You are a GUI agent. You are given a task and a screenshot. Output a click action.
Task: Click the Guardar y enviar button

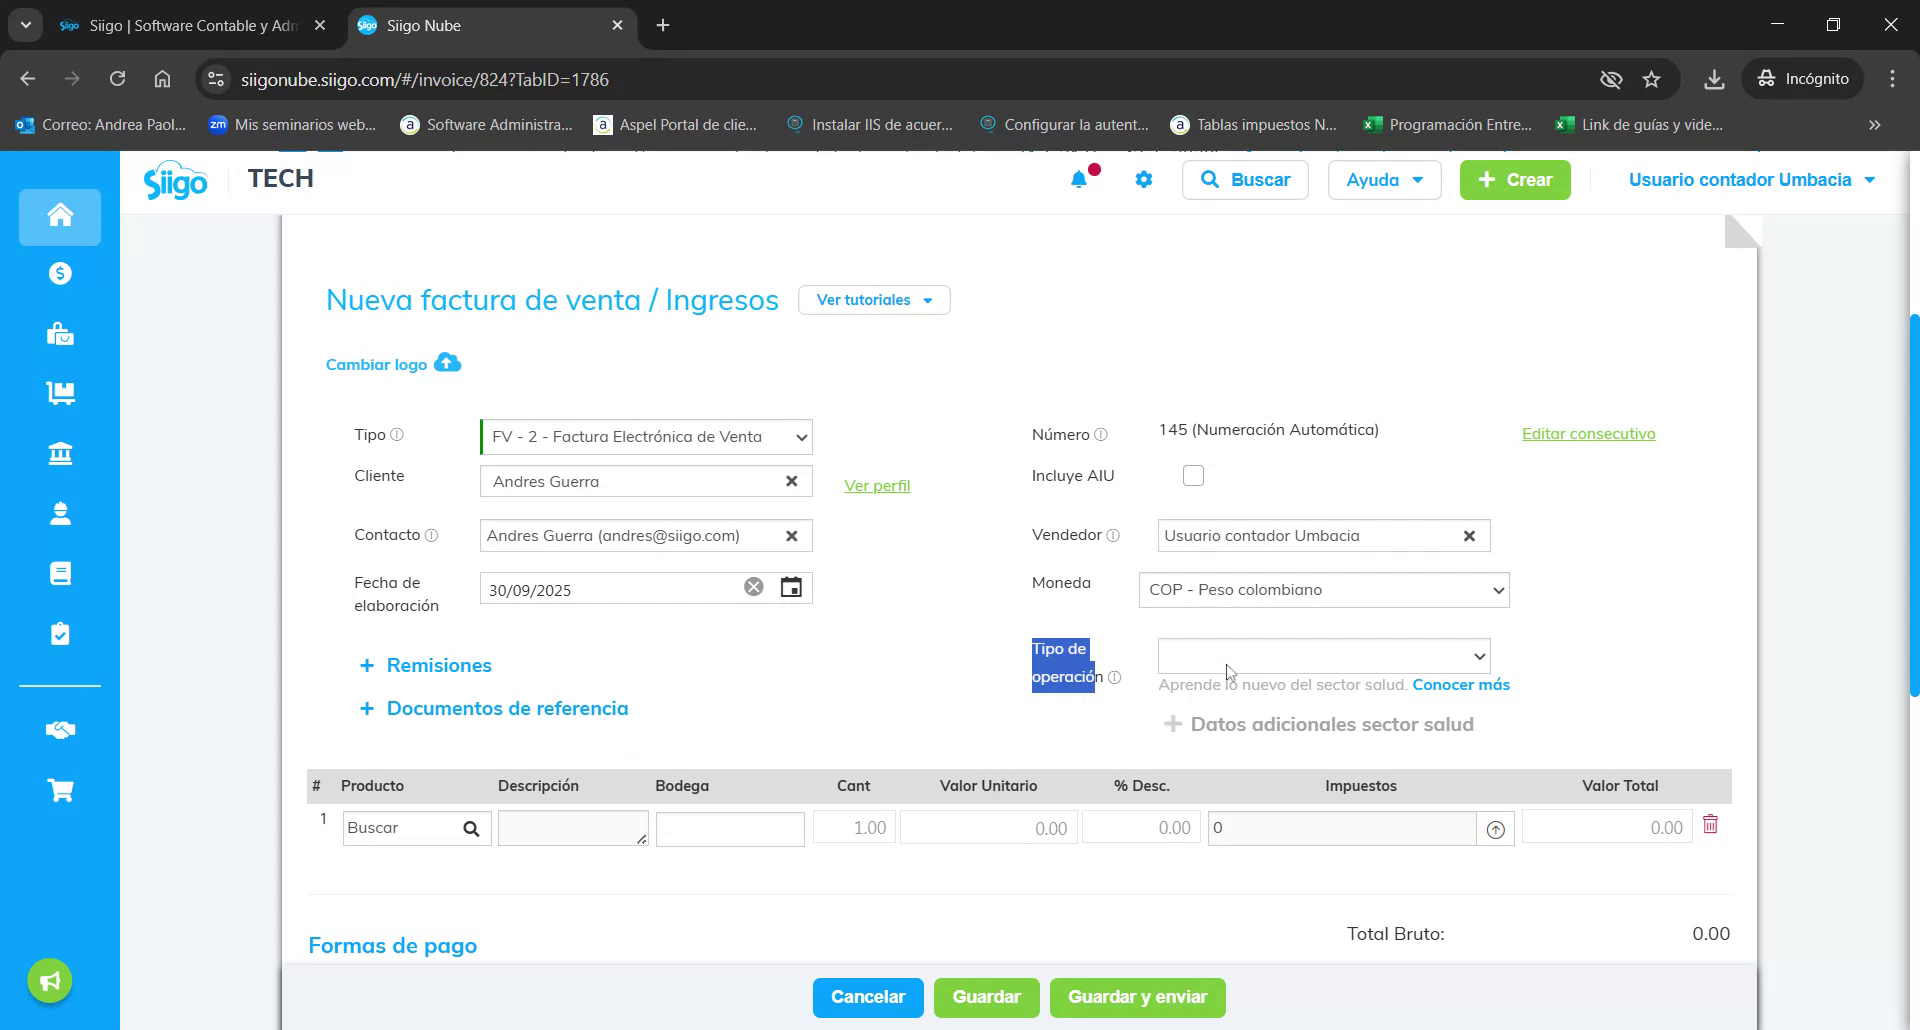pos(1136,997)
